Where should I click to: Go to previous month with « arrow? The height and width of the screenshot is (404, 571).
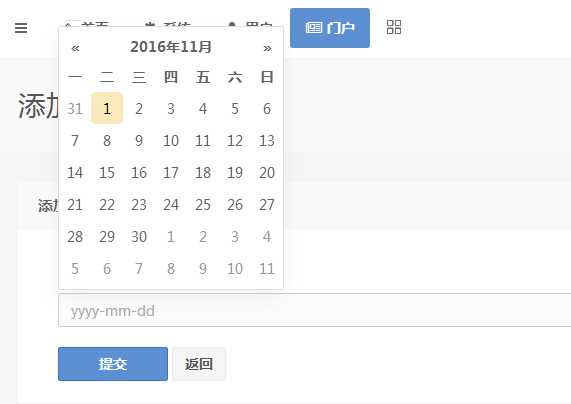tap(75, 48)
